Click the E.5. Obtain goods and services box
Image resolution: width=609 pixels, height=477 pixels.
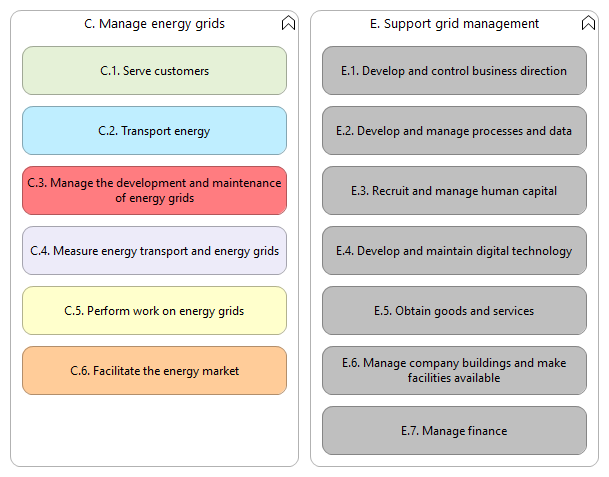coord(454,311)
